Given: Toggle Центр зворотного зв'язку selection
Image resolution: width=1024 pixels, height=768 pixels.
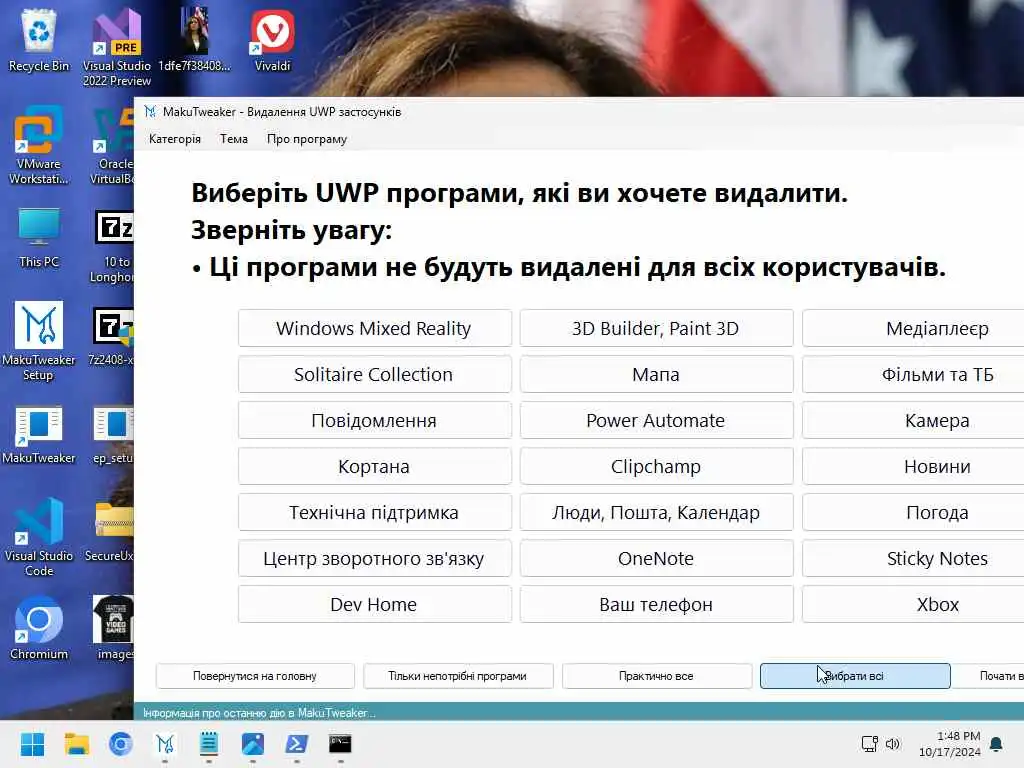Looking at the screenshot, I should click(374, 558).
